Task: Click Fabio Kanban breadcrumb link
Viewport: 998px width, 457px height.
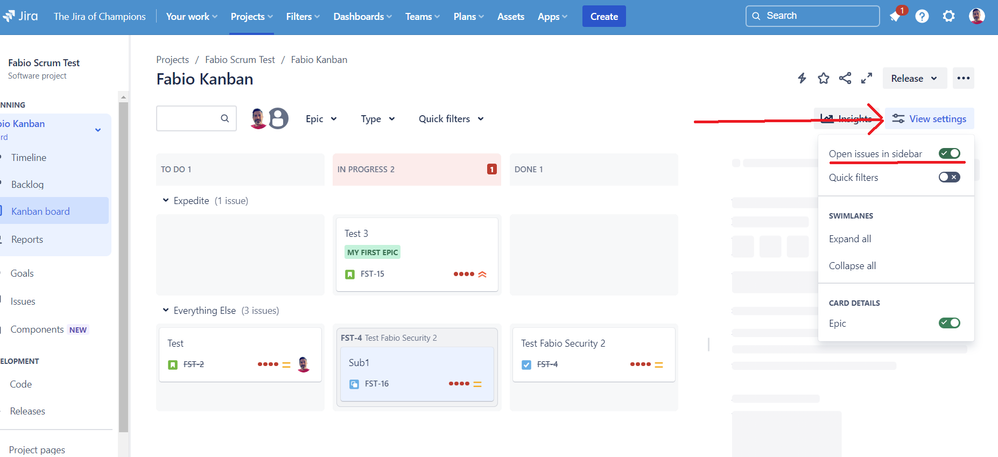Action: [x=319, y=59]
